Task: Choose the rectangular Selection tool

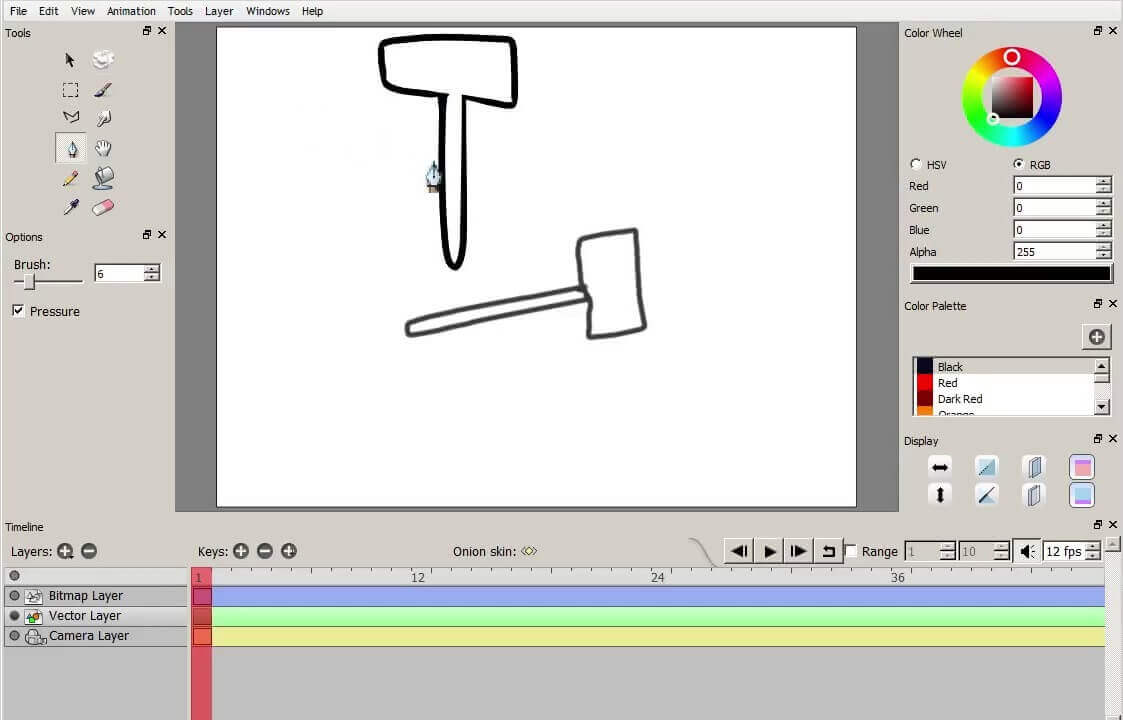Action: 70,90
